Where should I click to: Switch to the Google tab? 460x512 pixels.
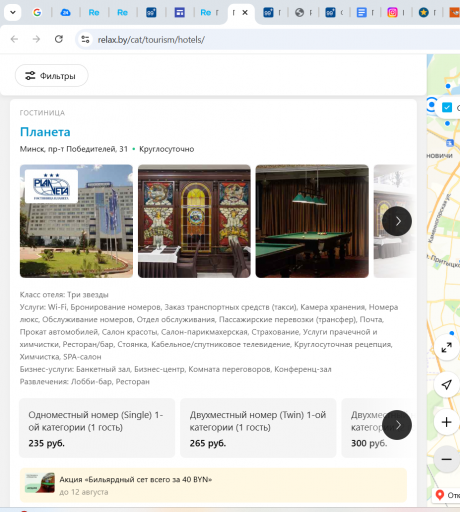37,13
